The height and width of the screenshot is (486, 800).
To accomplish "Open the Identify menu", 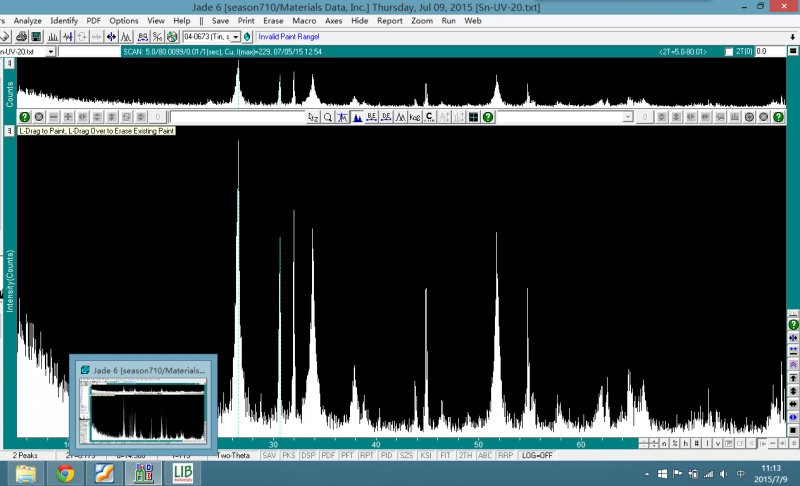I will (64, 20).
